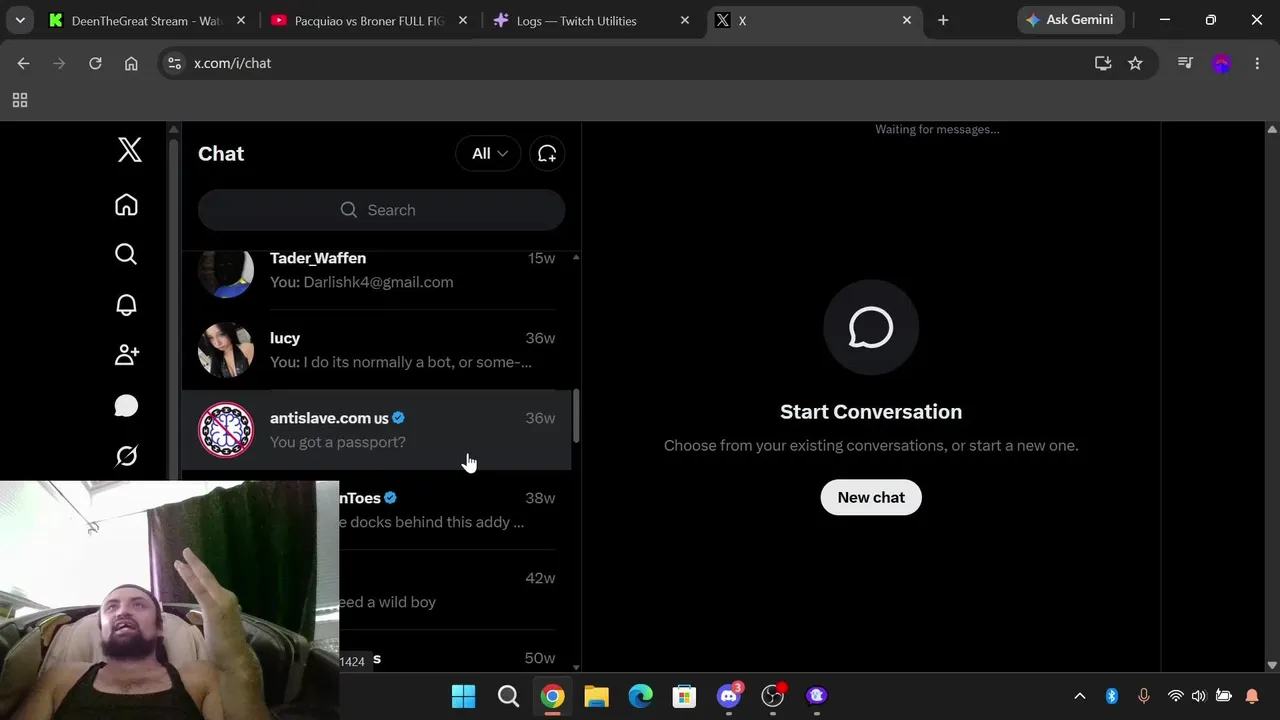This screenshot has width=1280, height=720.
Task: Open the X logo in sidebar
Action: (130, 150)
